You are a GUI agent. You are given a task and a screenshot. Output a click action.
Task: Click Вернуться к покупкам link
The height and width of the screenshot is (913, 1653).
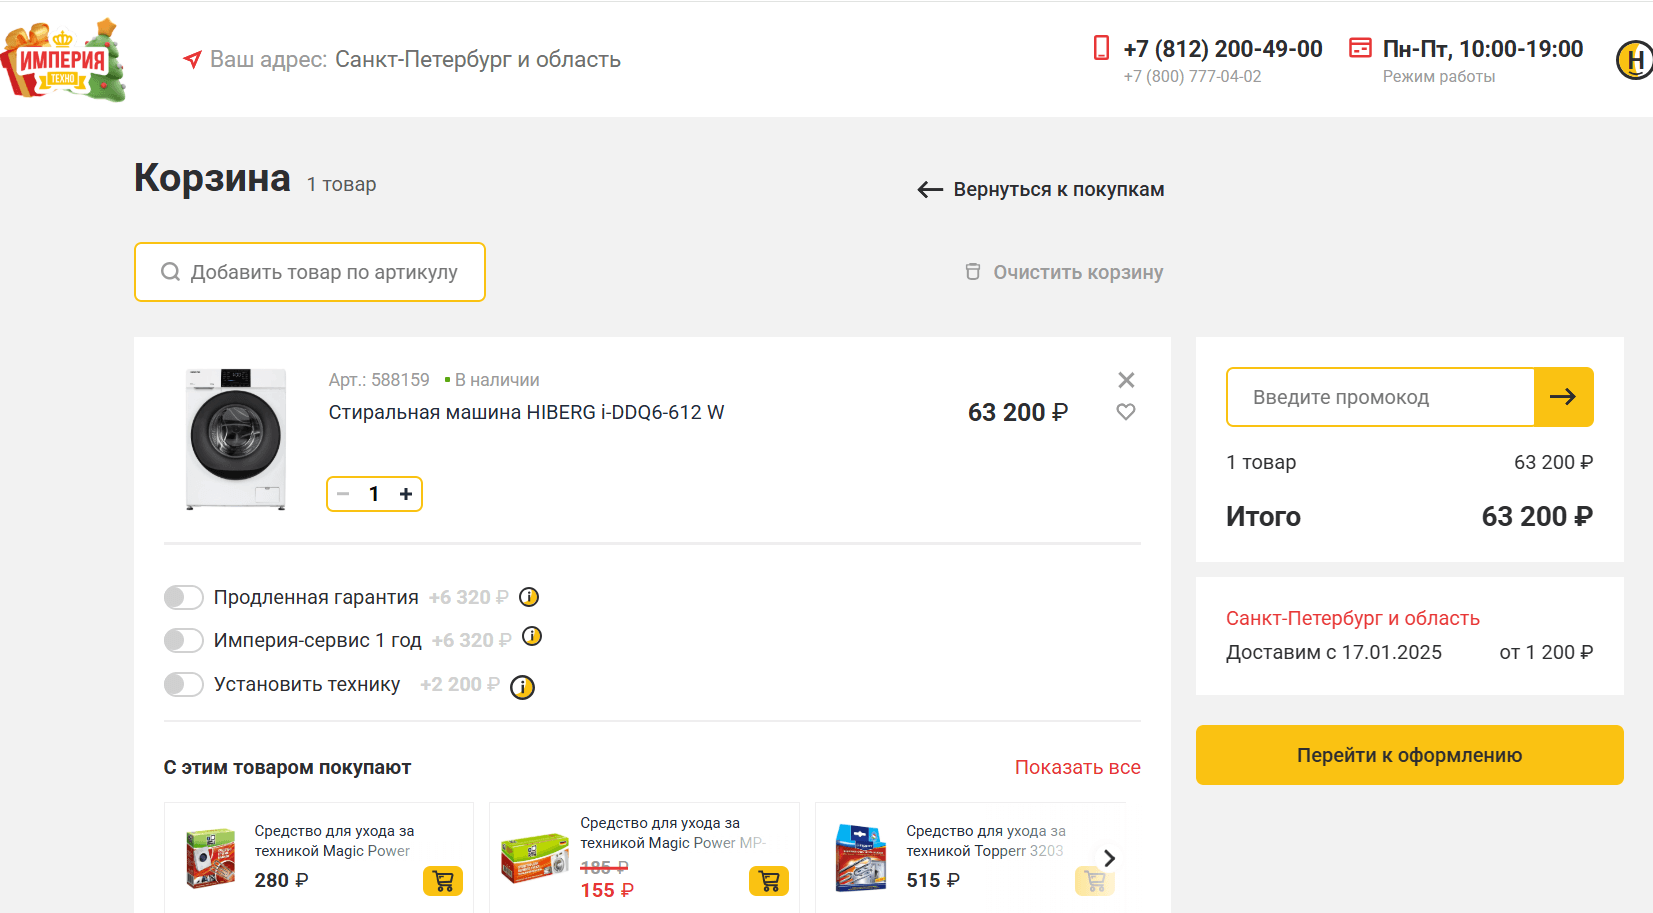pyautogui.click(x=1041, y=190)
